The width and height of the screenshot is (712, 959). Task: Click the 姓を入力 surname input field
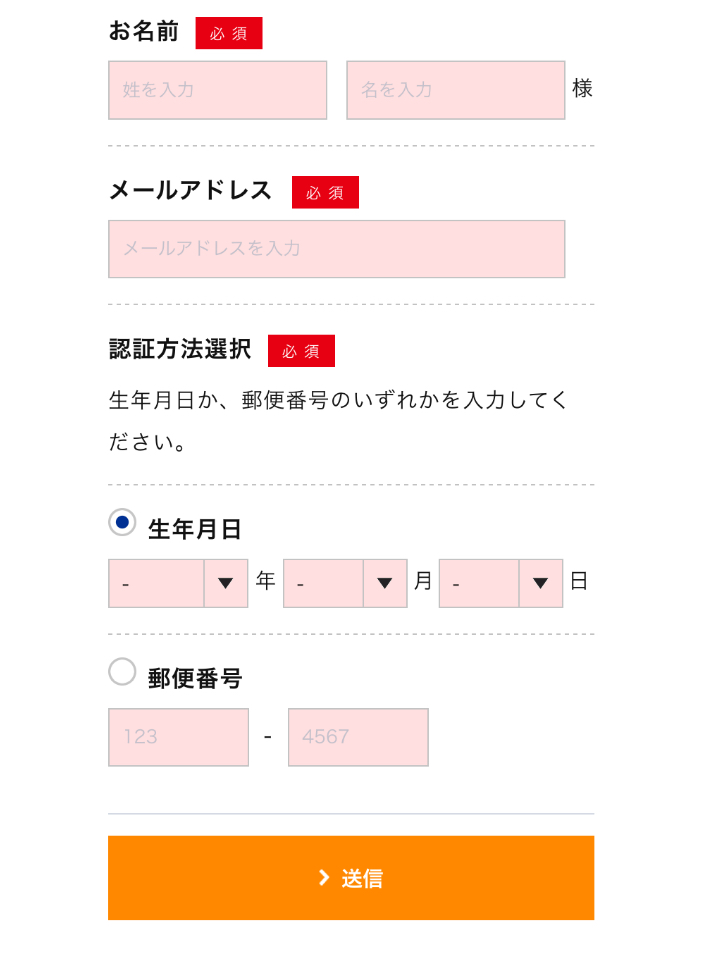[x=217, y=90]
